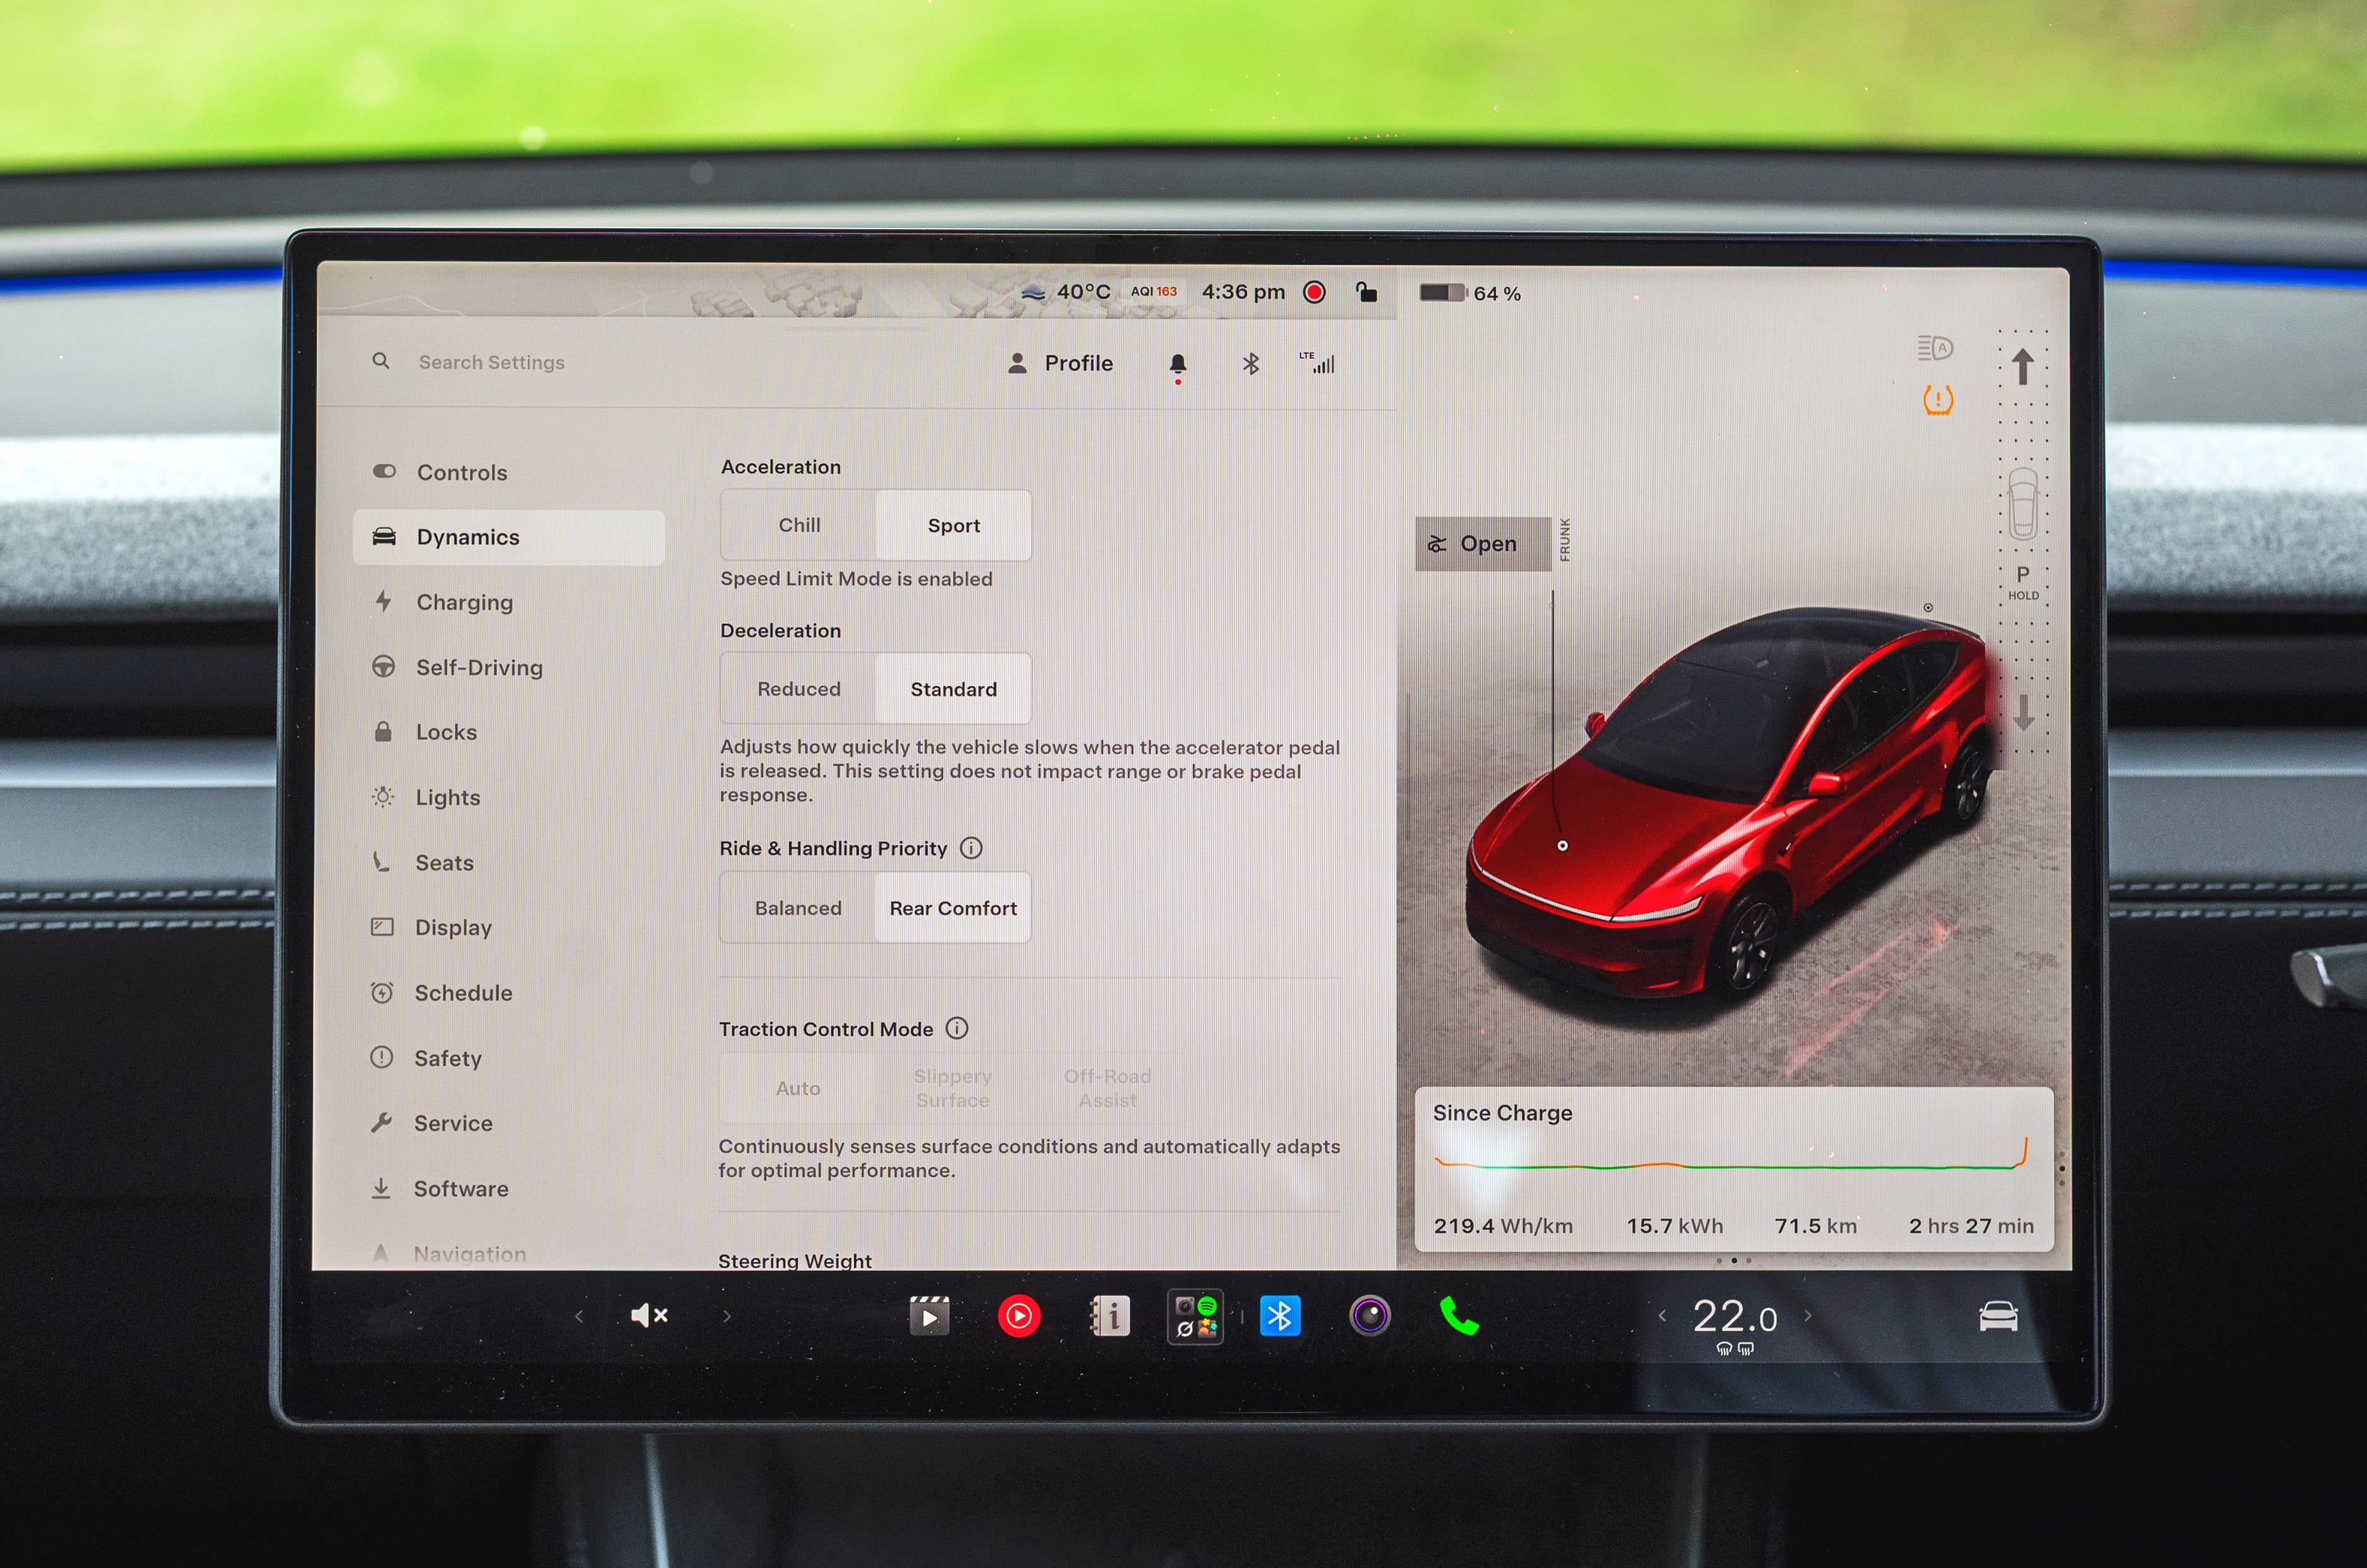
Task: Unmute using the speaker mute icon
Action: (649, 1316)
